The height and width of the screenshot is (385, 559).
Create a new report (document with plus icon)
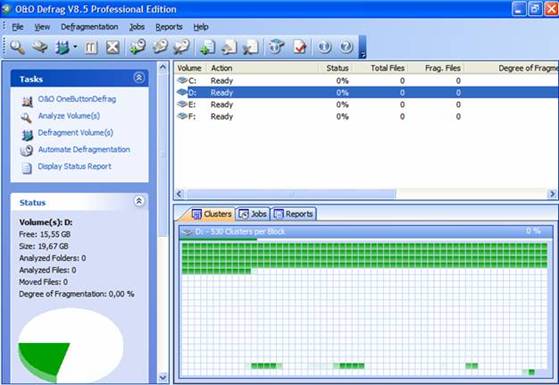[x=207, y=47]
